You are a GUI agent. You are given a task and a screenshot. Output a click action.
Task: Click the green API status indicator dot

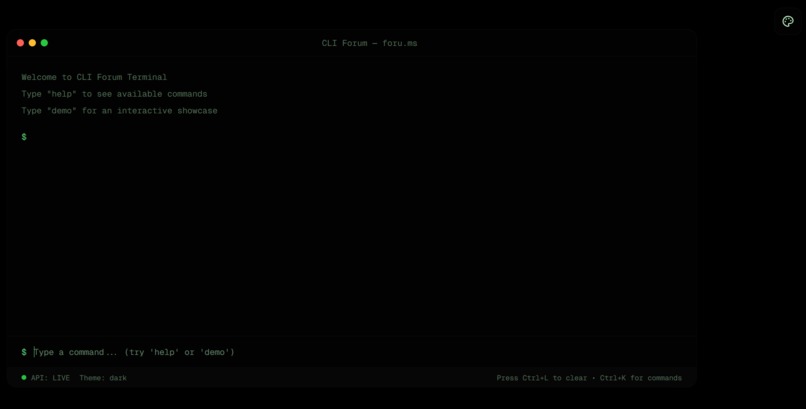24,378
